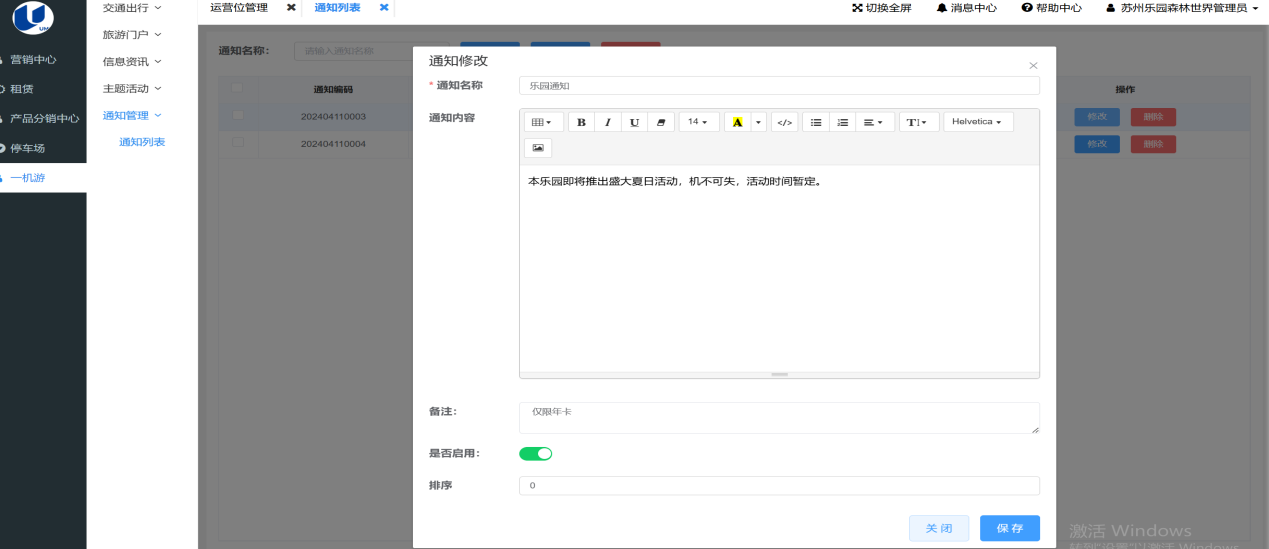This screenshot has width=1269, height=549.
Task: Click the insert picture icon
Action: coord(538,148)
